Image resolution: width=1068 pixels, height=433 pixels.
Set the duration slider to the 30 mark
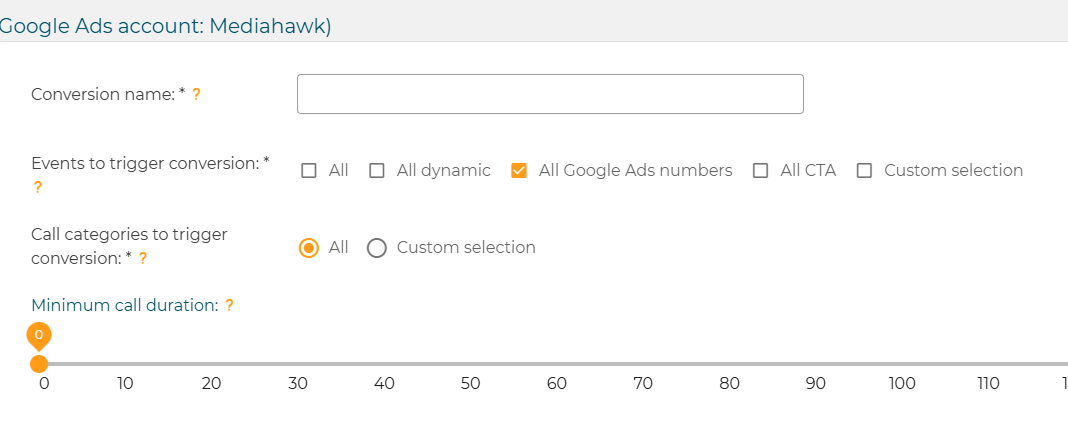[x=298, y=364]
